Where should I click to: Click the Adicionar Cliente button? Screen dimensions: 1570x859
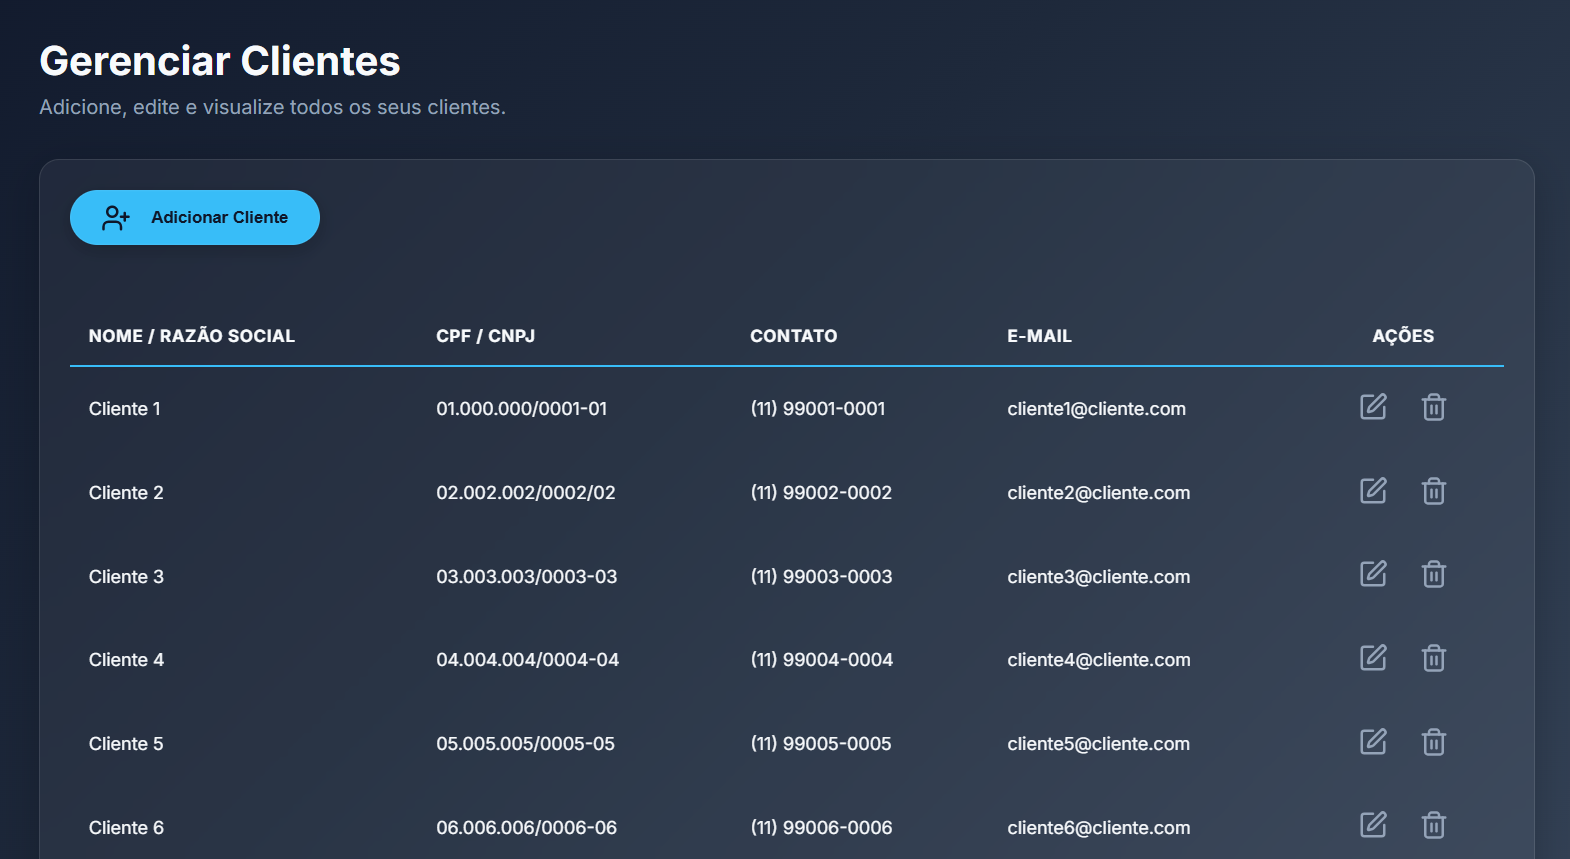click(x=195, y=217)
